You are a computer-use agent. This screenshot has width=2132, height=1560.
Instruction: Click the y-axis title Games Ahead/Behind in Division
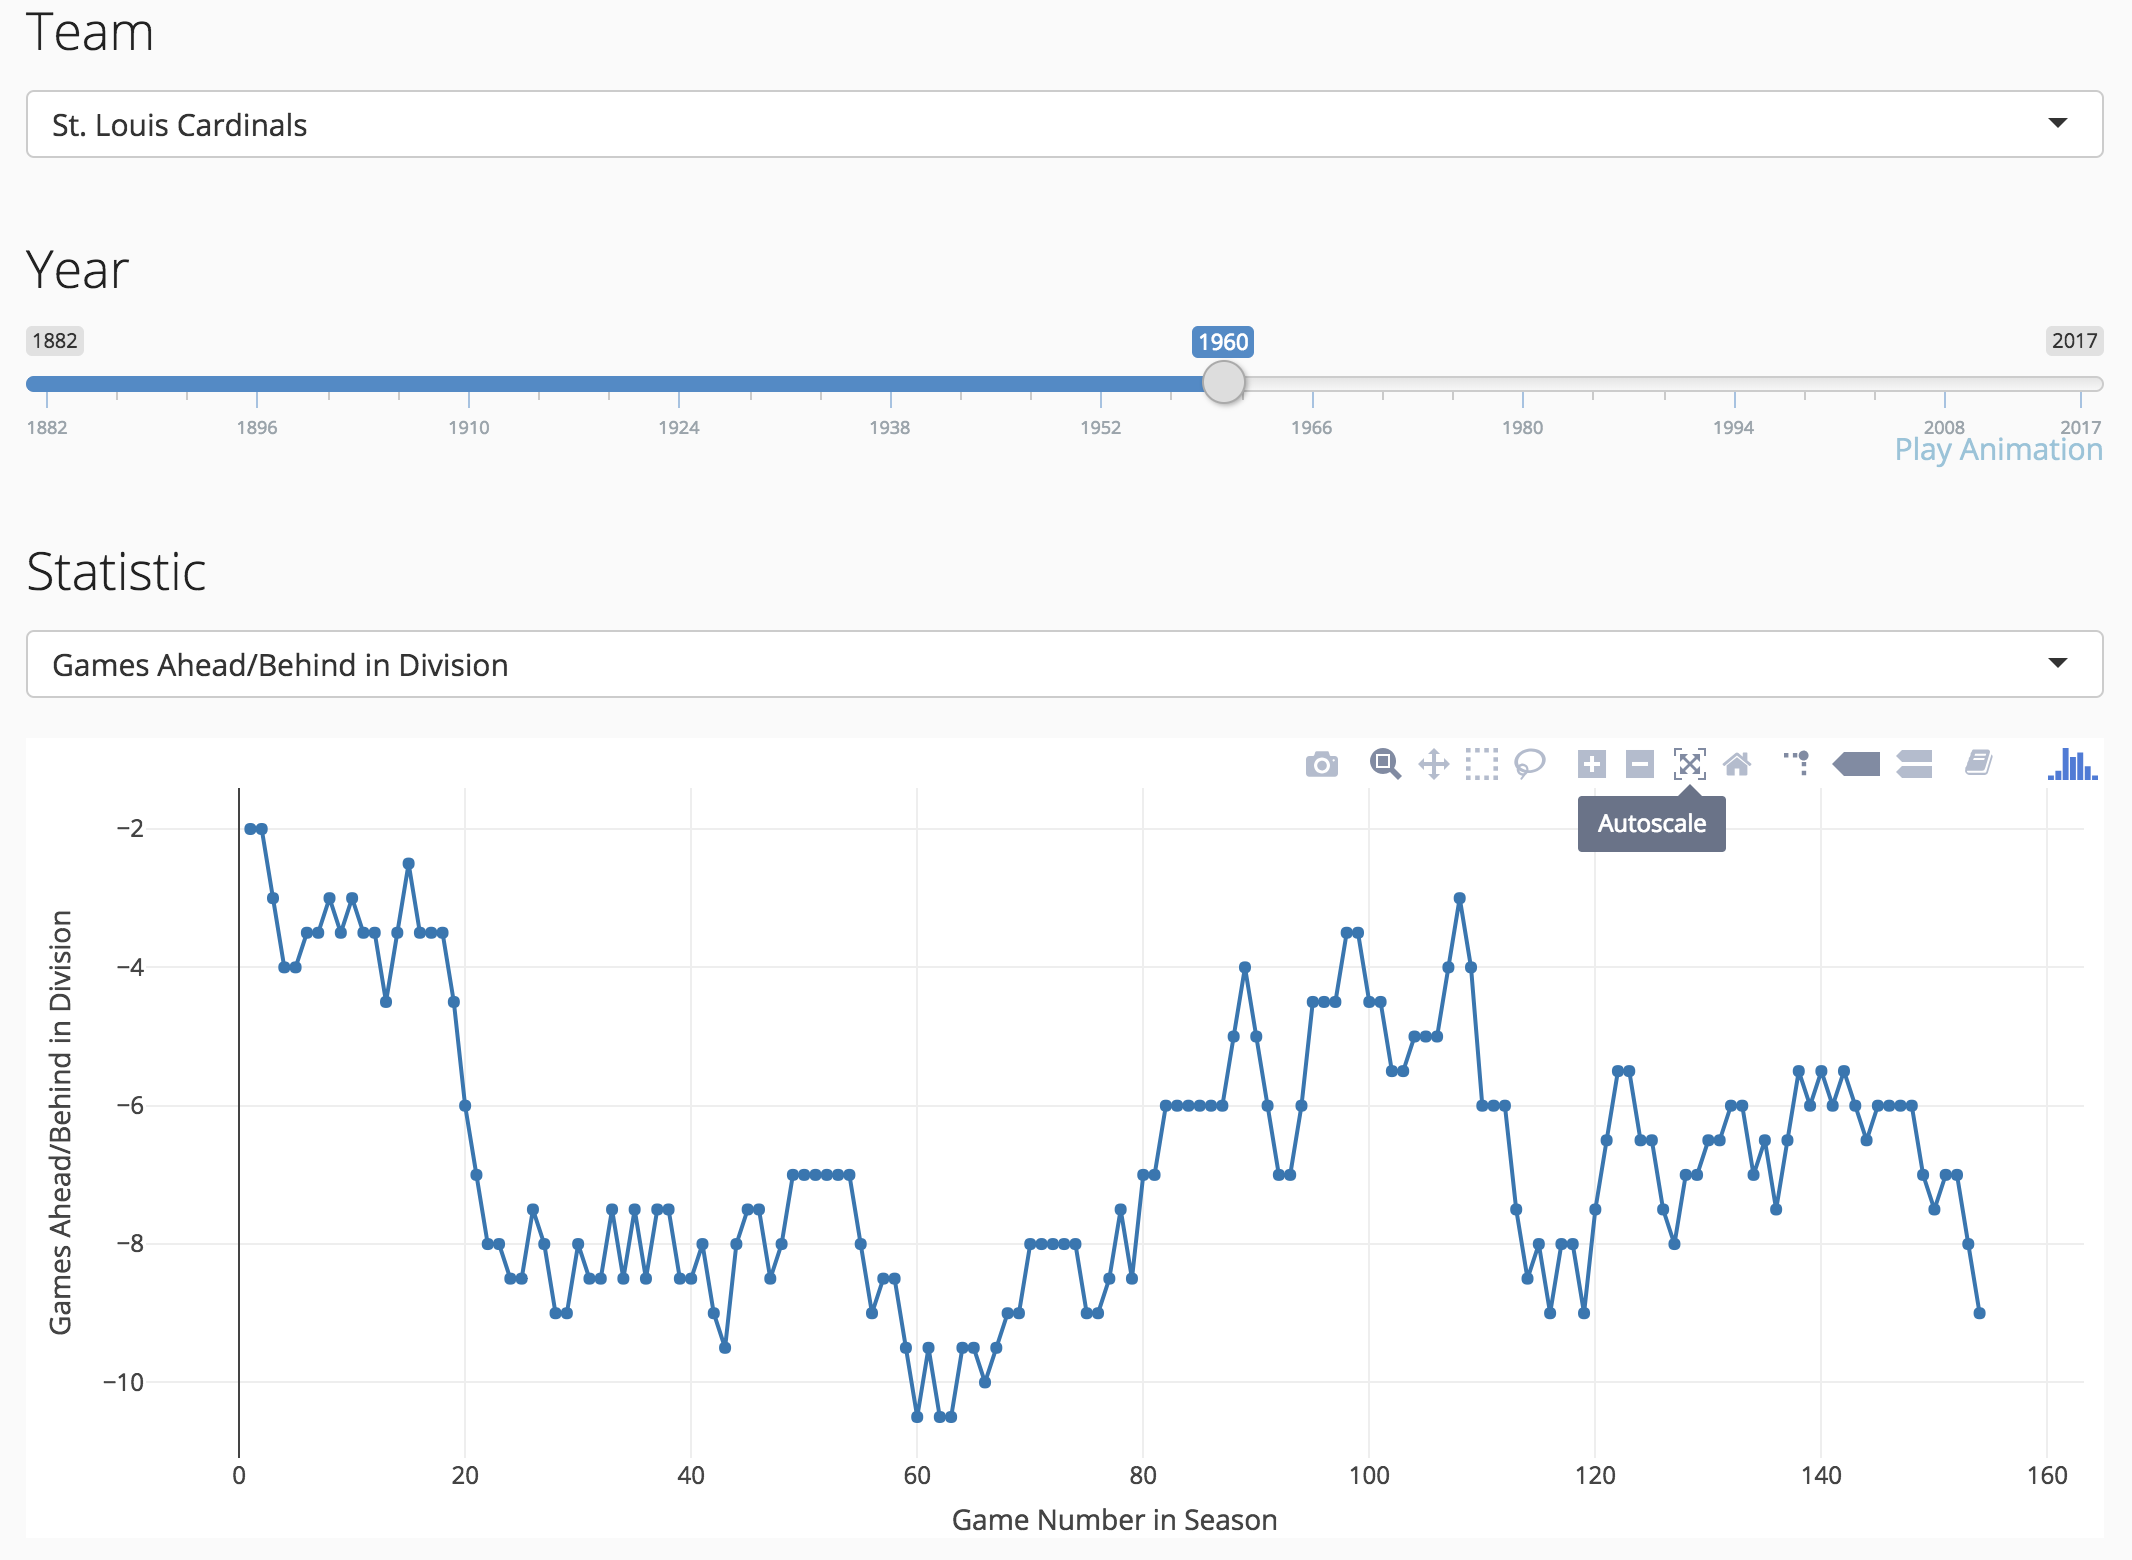point(61,1122)
